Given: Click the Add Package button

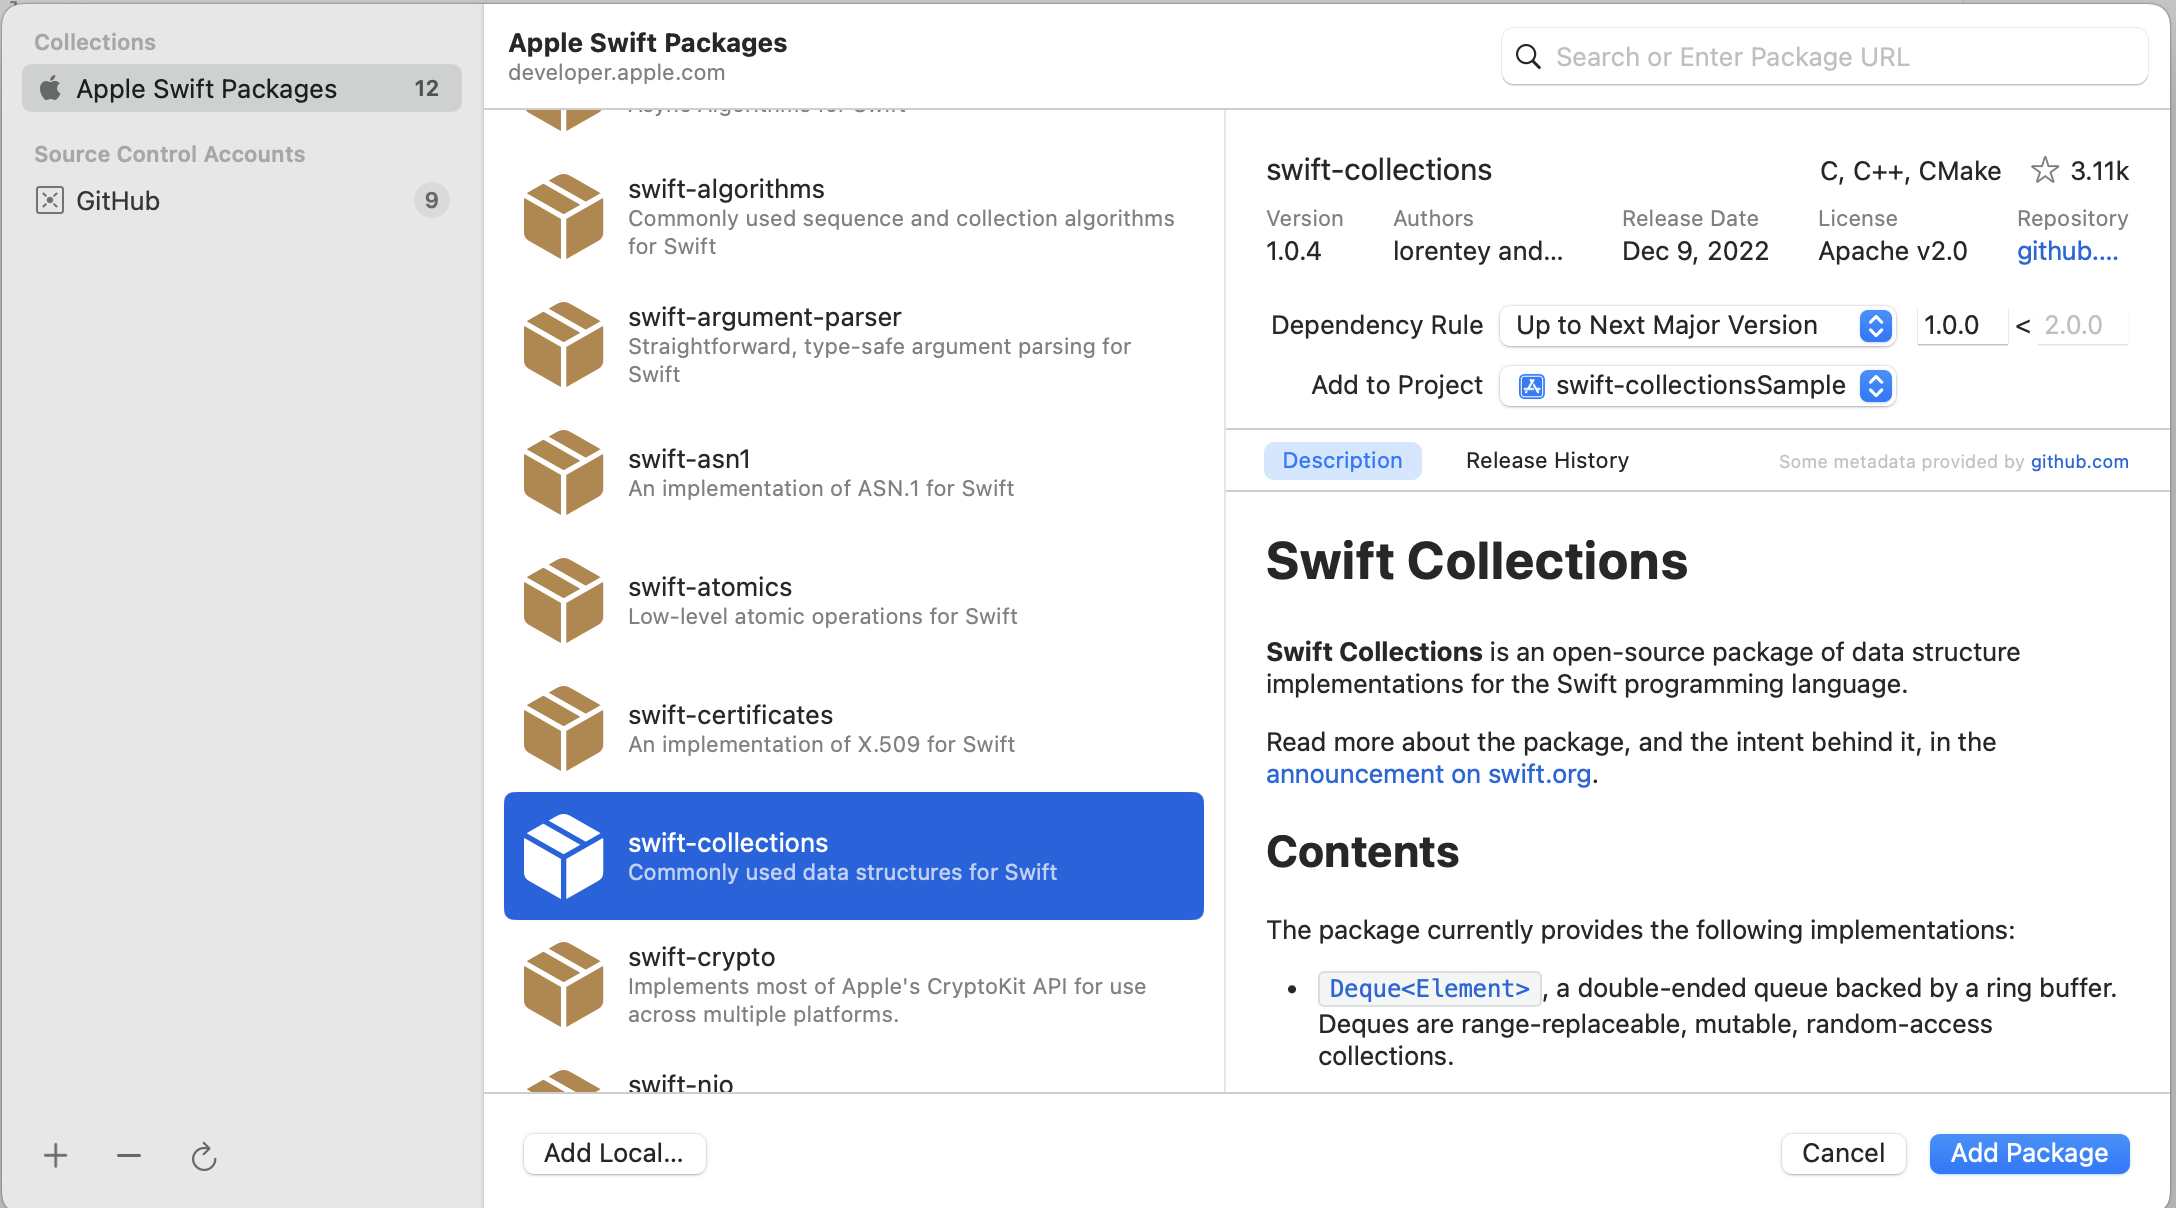Looking at the screenshot, I should 2029,1153.
